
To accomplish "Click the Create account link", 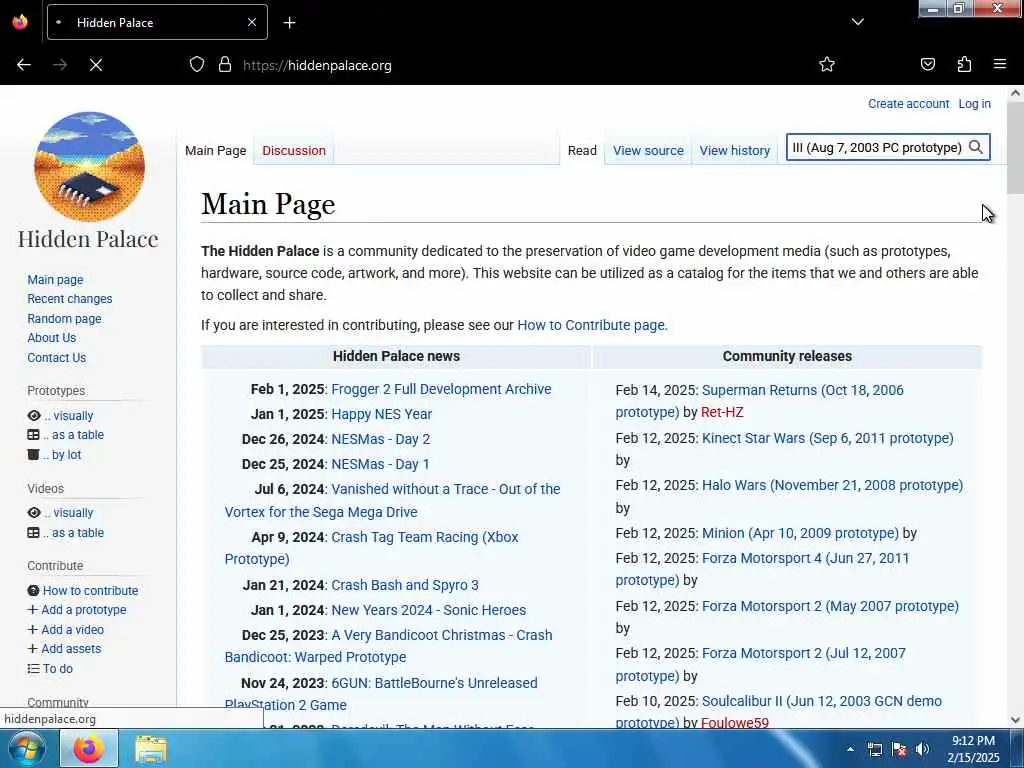I will 908,104.
